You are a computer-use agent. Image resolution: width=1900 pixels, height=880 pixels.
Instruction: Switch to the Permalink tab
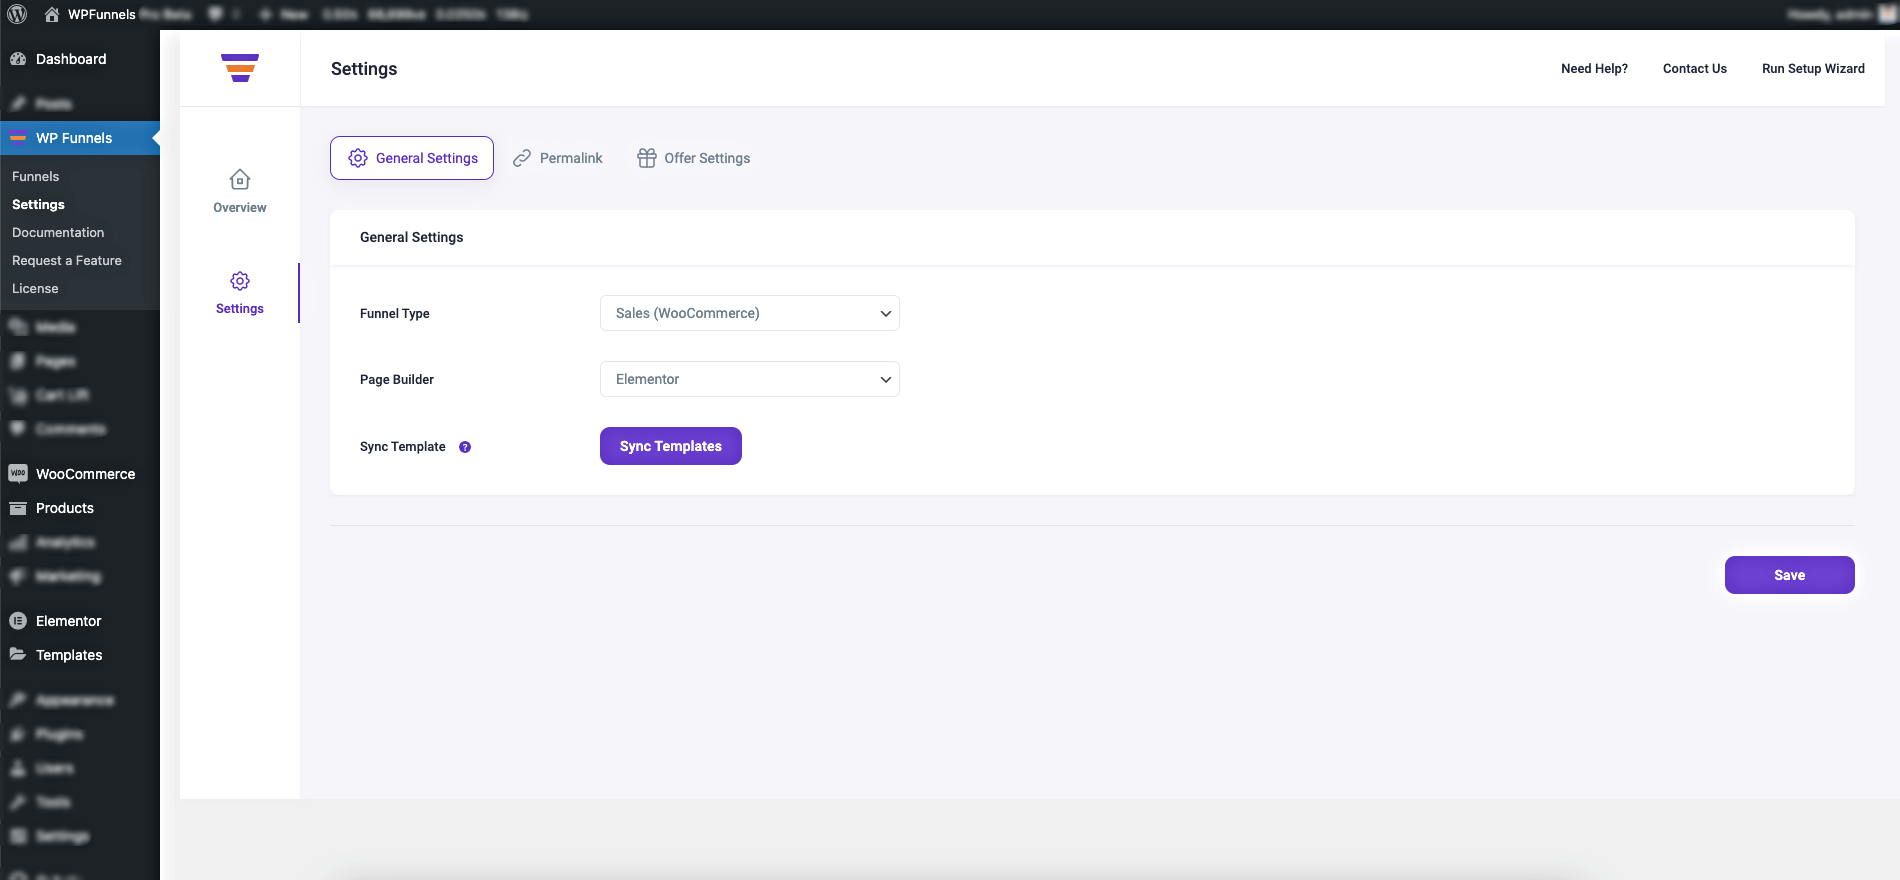558,158
